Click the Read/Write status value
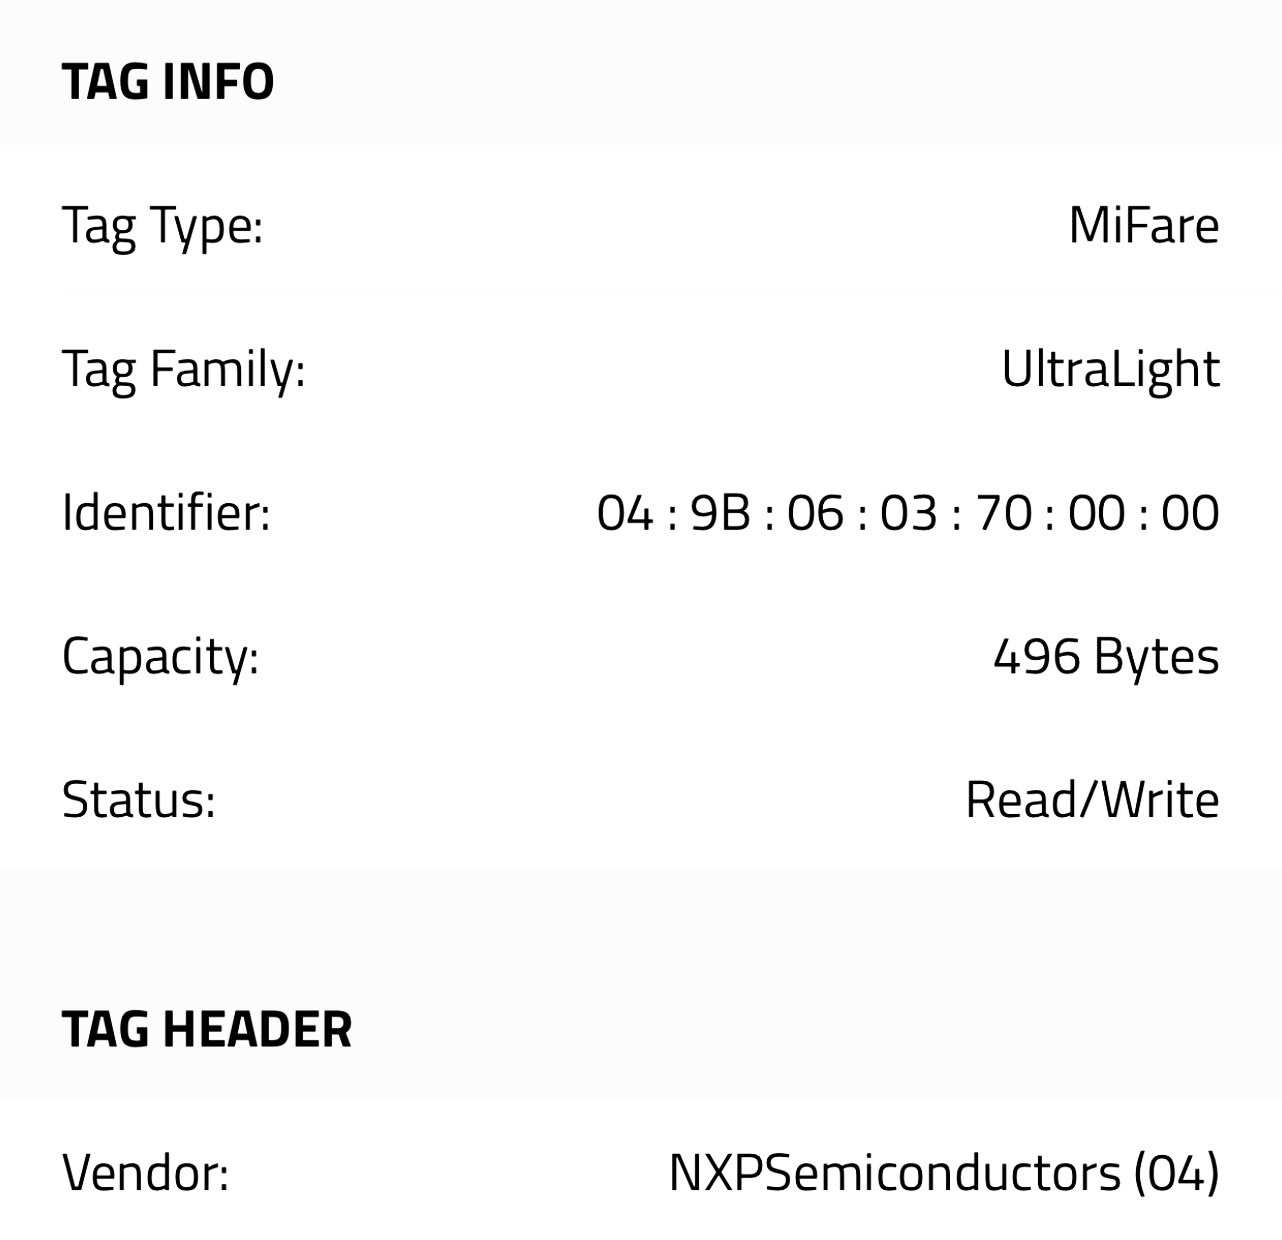1282x1240 pixels. pyautogui.click(x=1092, y=798)
